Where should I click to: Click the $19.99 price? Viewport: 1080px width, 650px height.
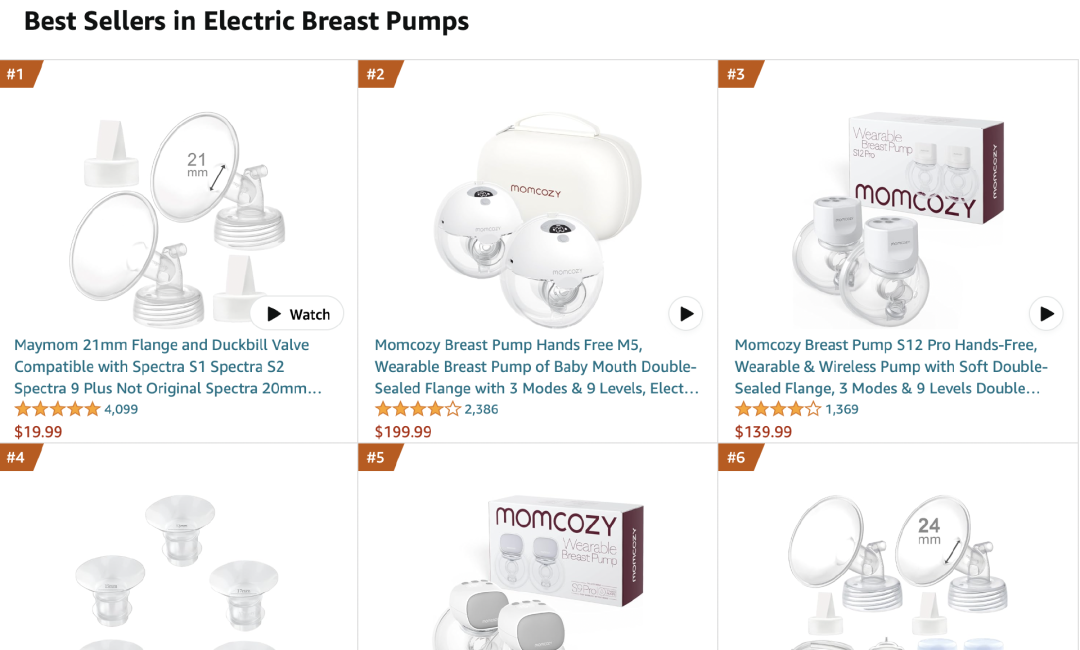38,432
